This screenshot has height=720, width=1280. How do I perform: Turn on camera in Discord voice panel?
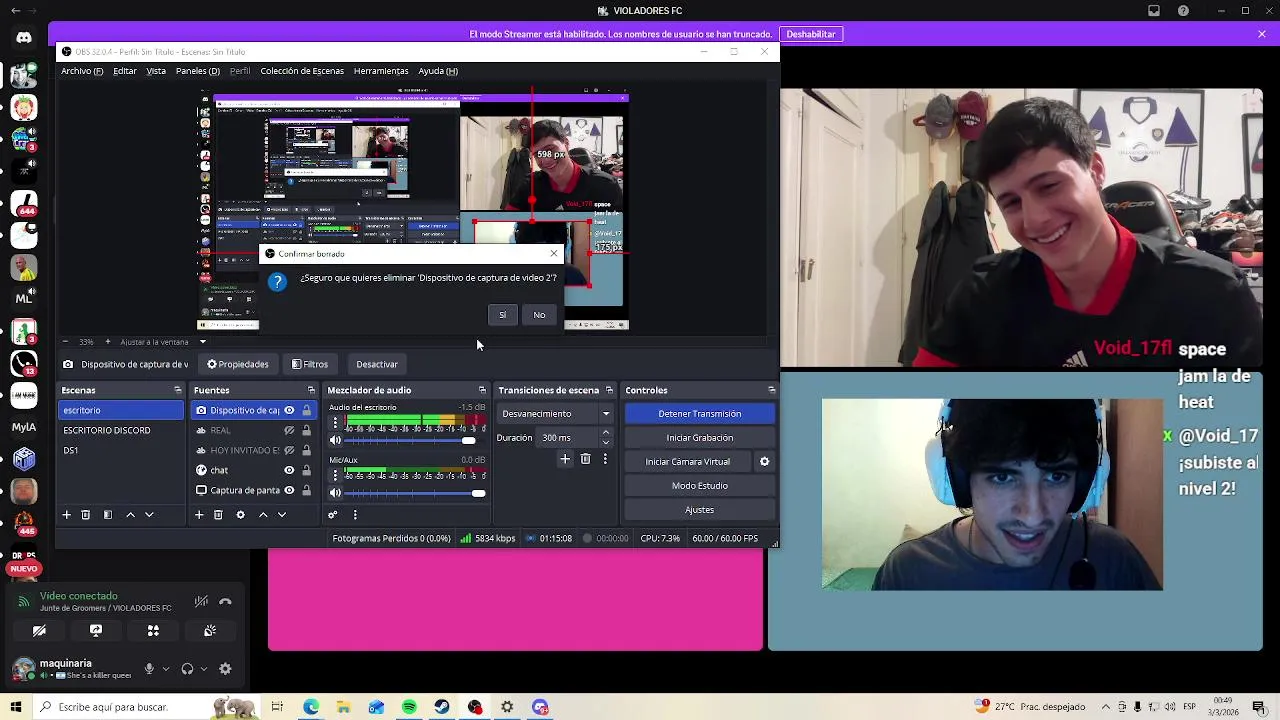[x=39, y=631]
